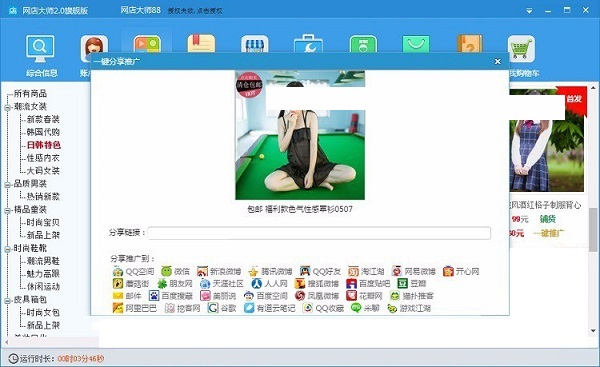Click the store awning toolbar icon

coord(254,44)
